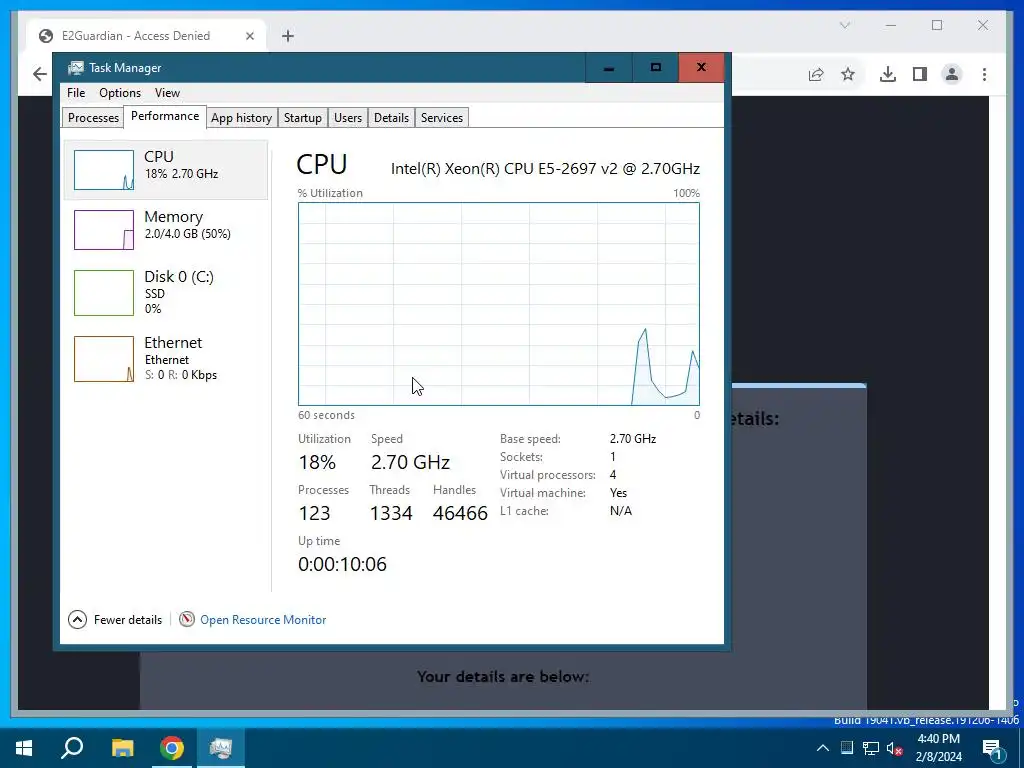The width and height of the screenshot is (1024, 768).
Task: Close the E2Guardian browser tab
Action: click(249, 36)
